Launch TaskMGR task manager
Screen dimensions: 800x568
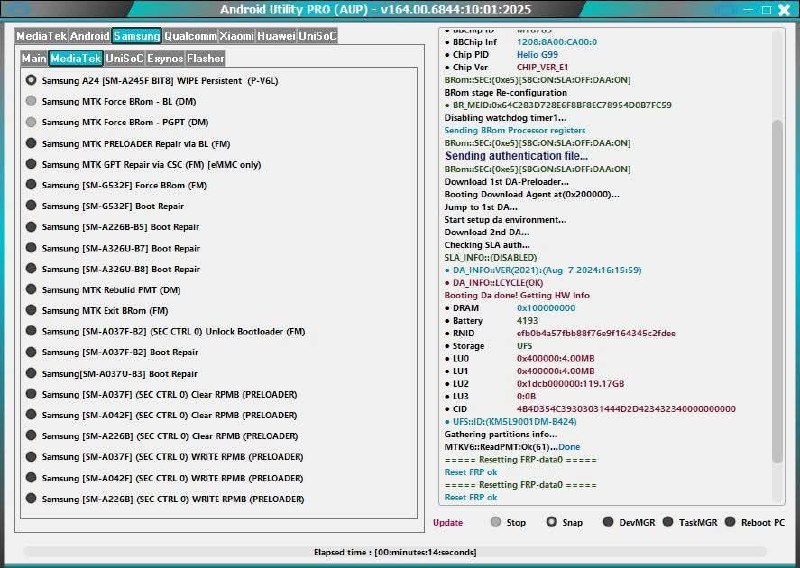point(690,522)
